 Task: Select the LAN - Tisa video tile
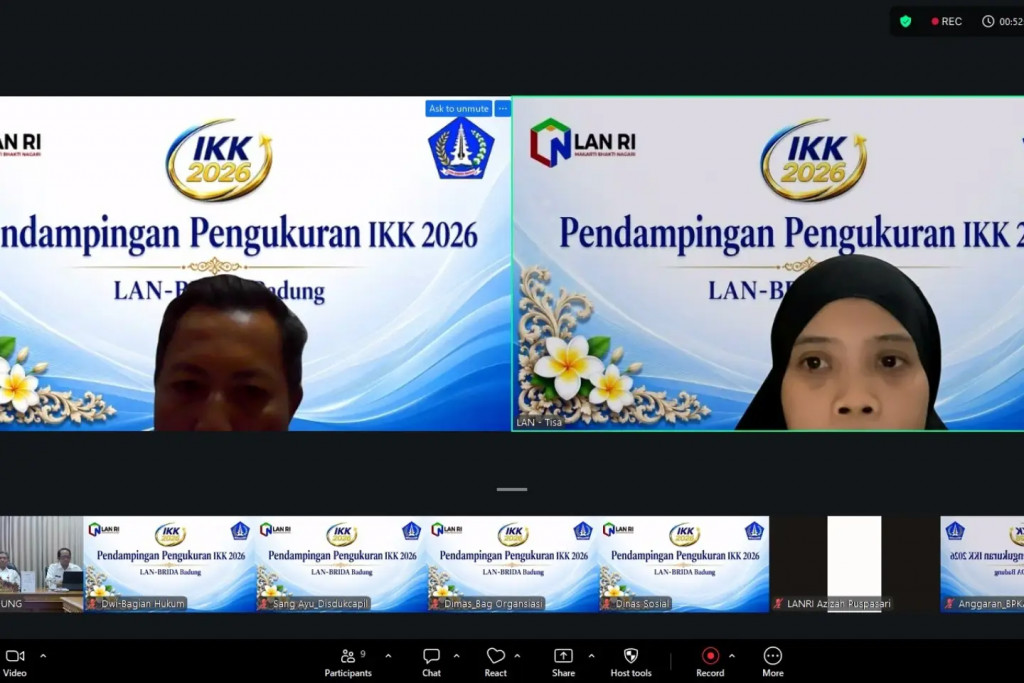pos(768,264)
